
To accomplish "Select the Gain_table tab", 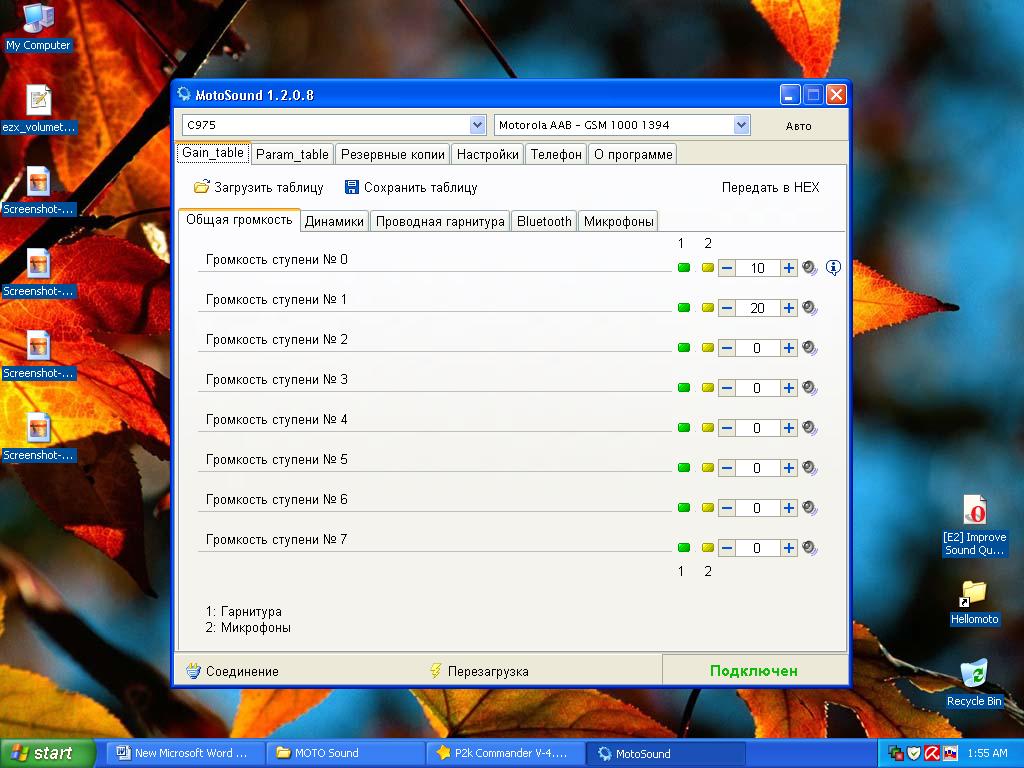I will click(213, 153).
